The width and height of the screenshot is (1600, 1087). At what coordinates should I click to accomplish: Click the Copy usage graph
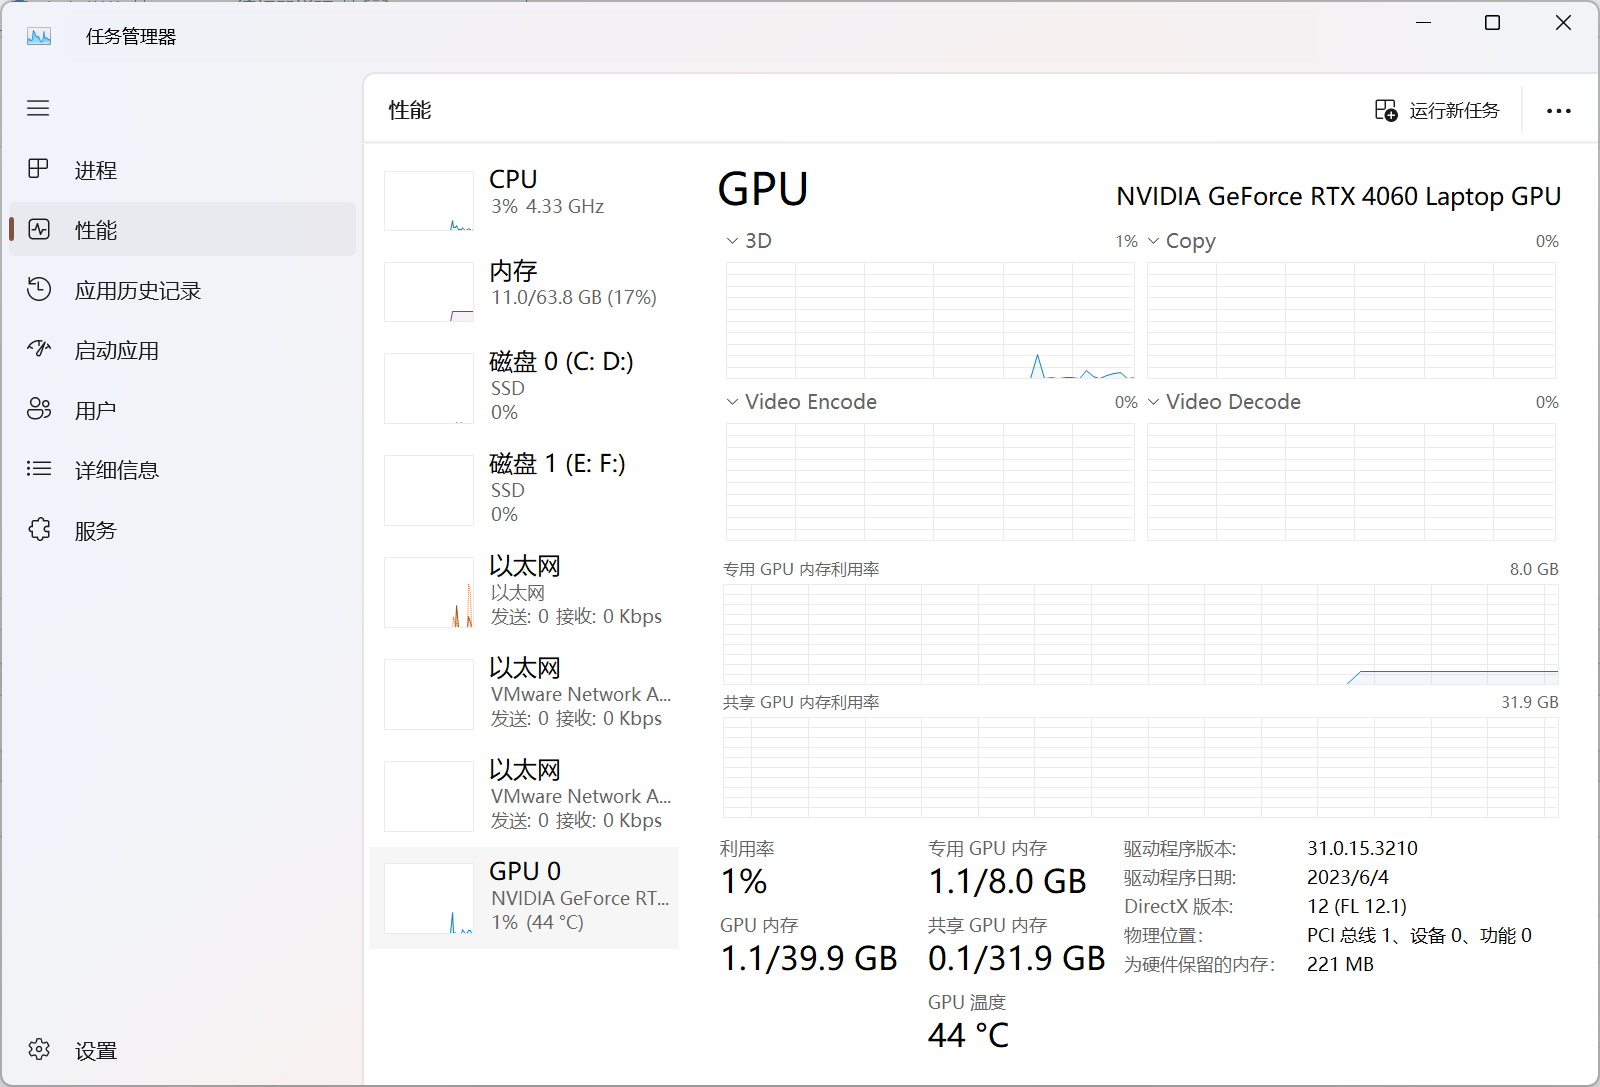click(1351, 320)
